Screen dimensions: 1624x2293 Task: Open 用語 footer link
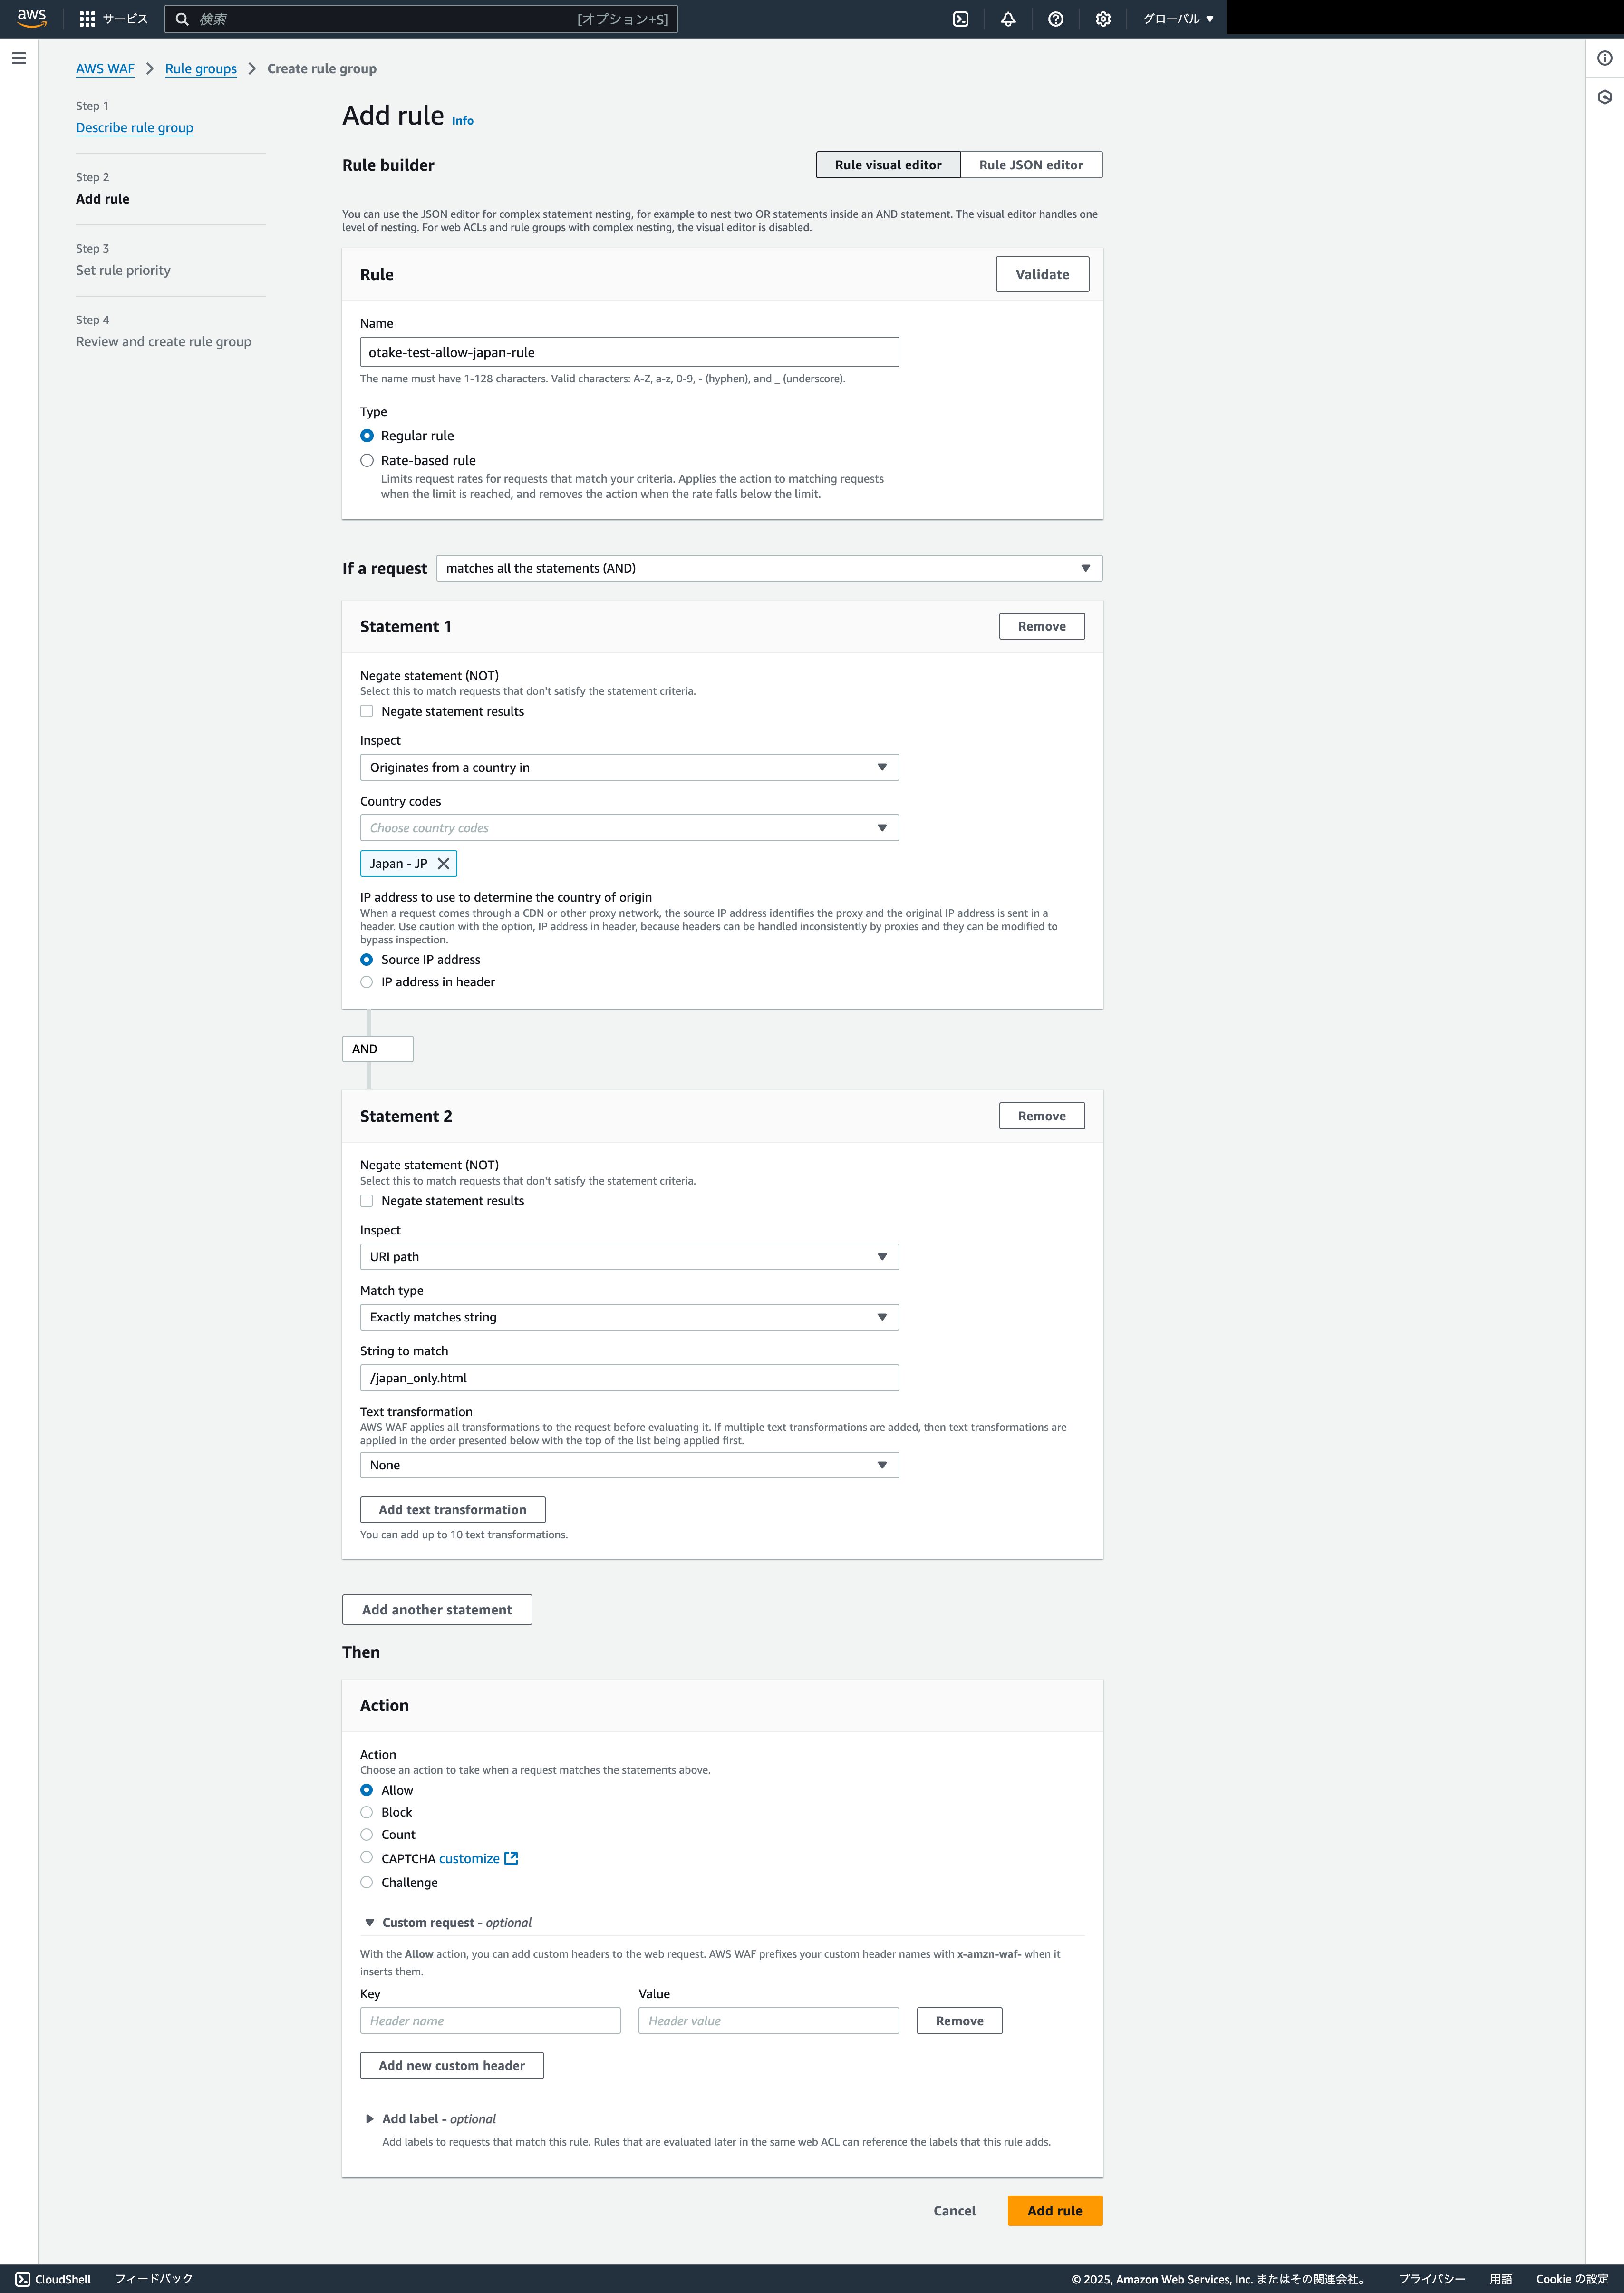coord(1500,2279)
